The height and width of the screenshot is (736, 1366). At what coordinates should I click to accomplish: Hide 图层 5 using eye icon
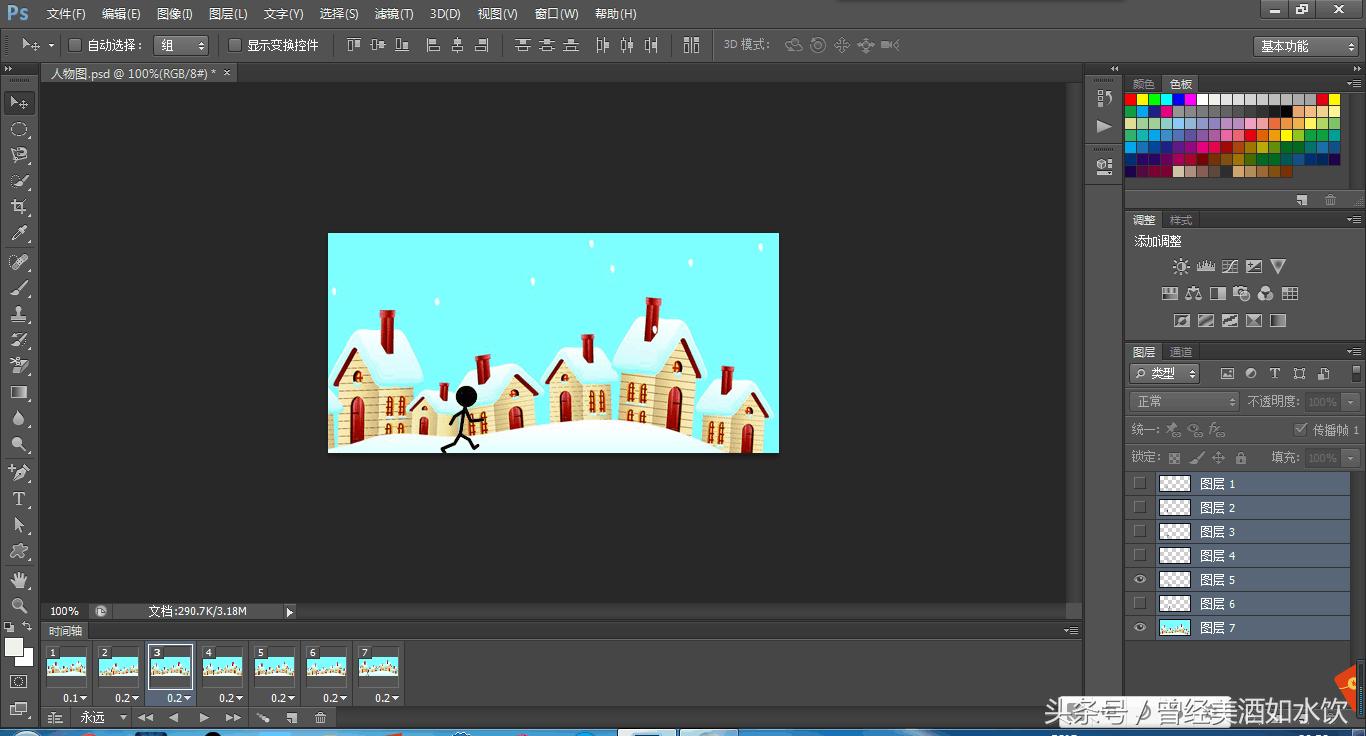1140,580
